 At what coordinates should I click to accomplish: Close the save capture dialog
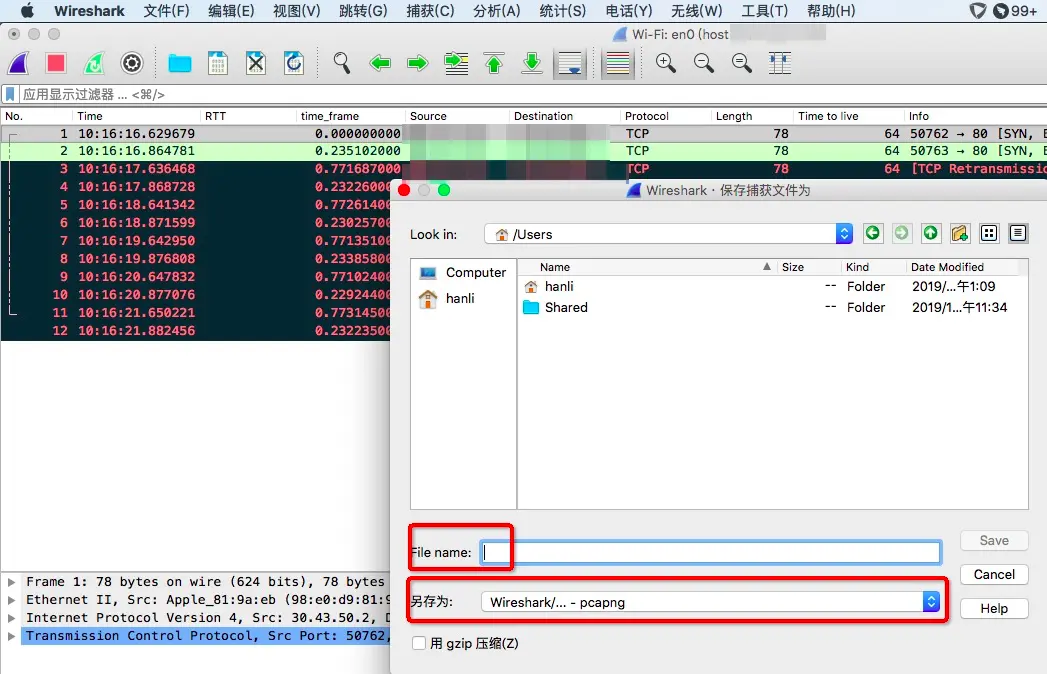coord(404,190)
